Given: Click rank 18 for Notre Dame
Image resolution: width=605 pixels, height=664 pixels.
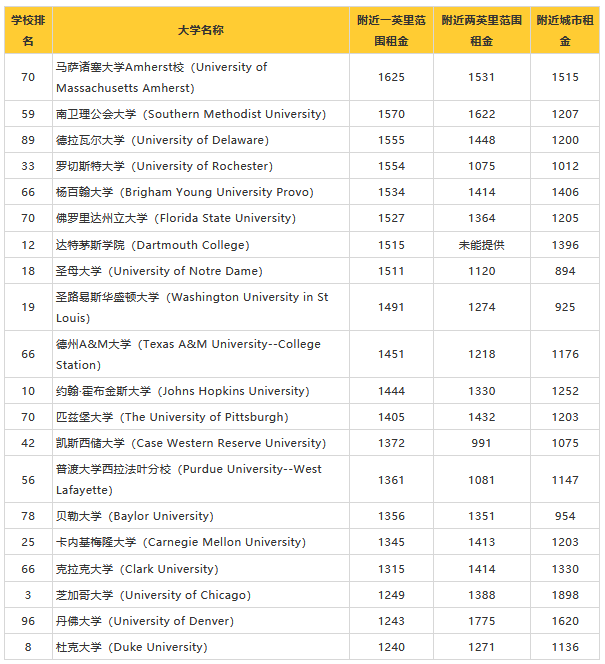Looking at the screenshot, I should [x=28, y=271].
